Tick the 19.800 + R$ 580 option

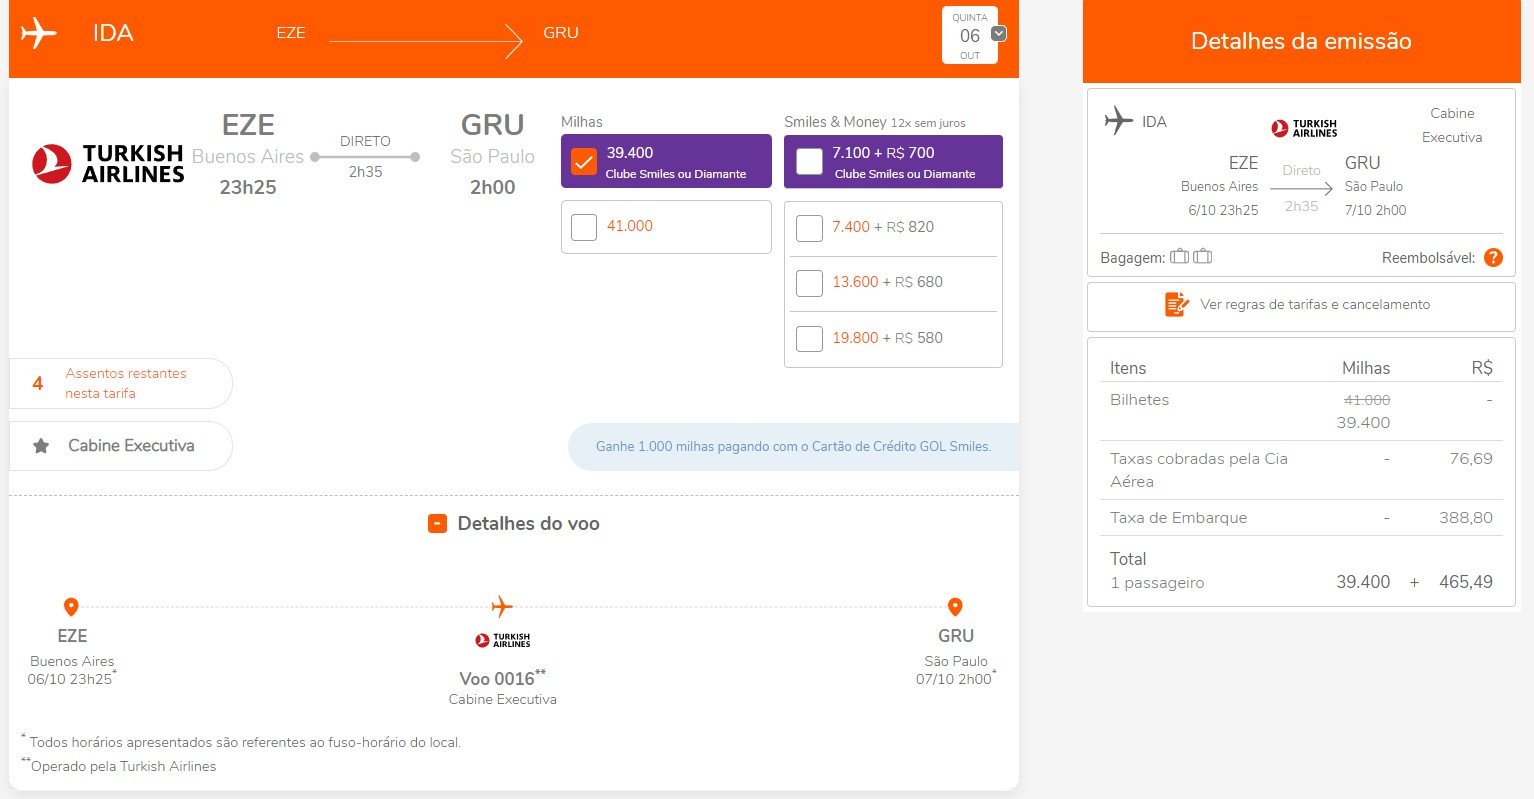pos(809,339)
